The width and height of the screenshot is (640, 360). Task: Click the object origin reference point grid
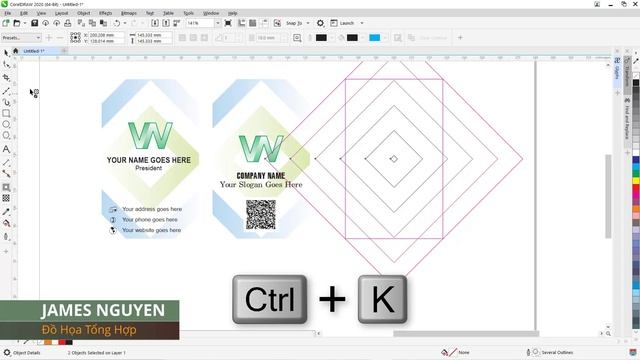tap(75, 38)
